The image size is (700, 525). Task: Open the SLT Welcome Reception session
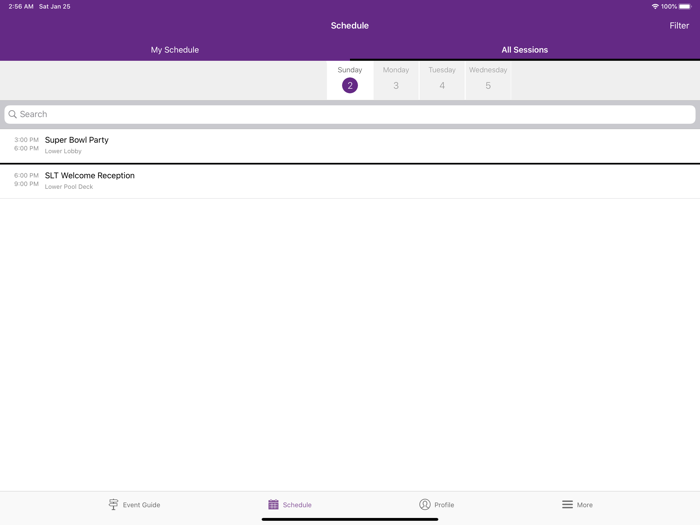pos(350,181)
